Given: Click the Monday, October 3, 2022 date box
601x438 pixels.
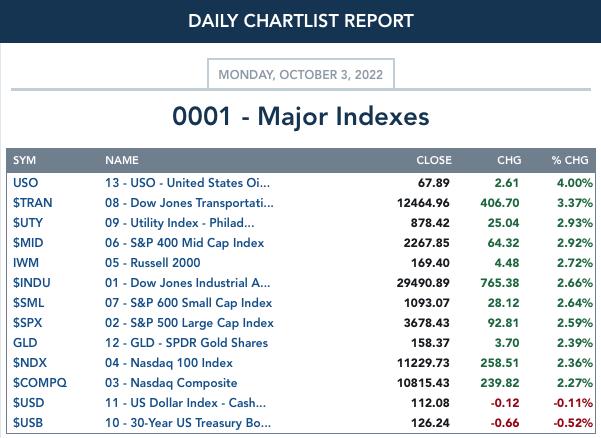Looking at the screenshot, I should (301, 74).
